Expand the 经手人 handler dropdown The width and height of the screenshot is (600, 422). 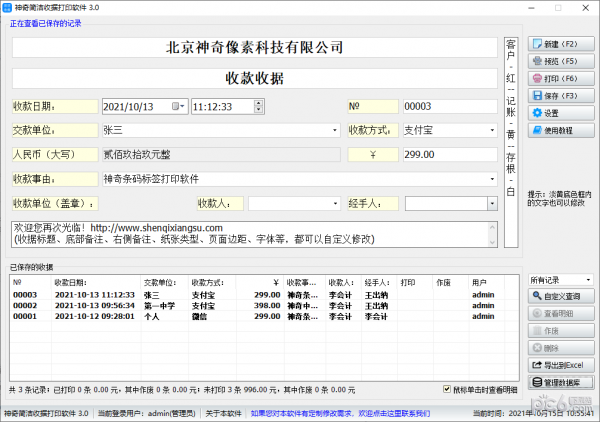(x=492, y=204)
